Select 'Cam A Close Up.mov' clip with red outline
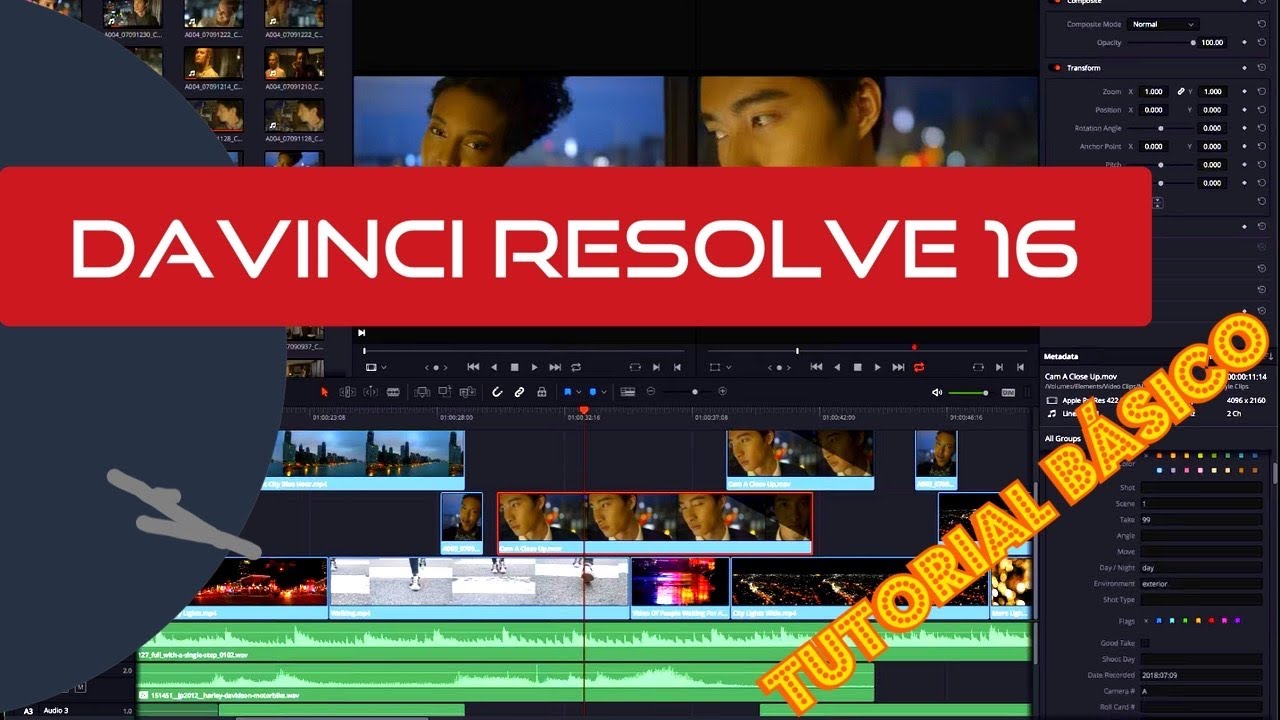1280x720 pixels. (x=654, y=523)
